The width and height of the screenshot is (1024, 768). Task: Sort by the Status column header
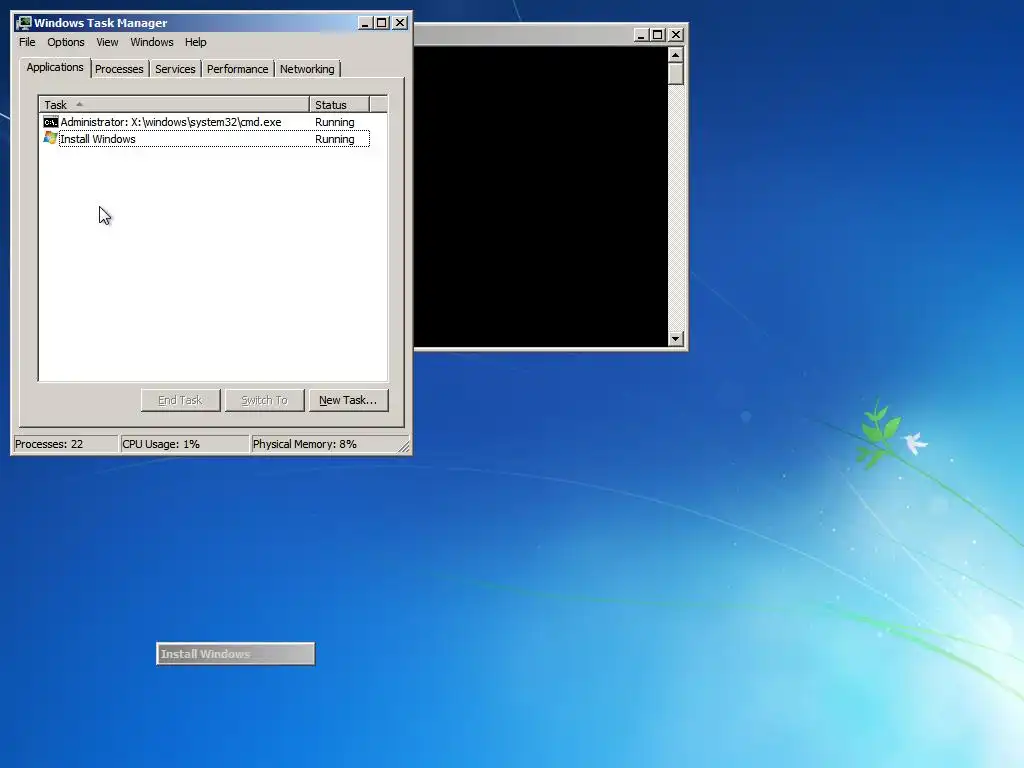tap(340, 104)
